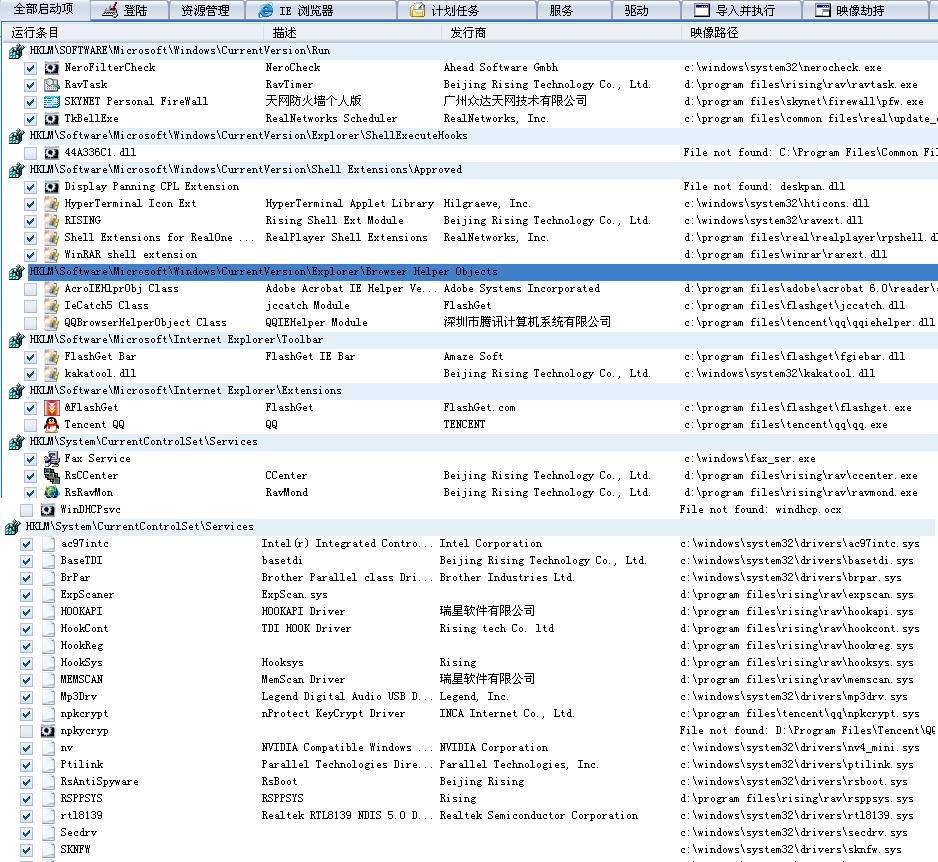Uncheck the RavTask startup entry
The width and height of the screenshot is (938, 862).
point(31,85)
